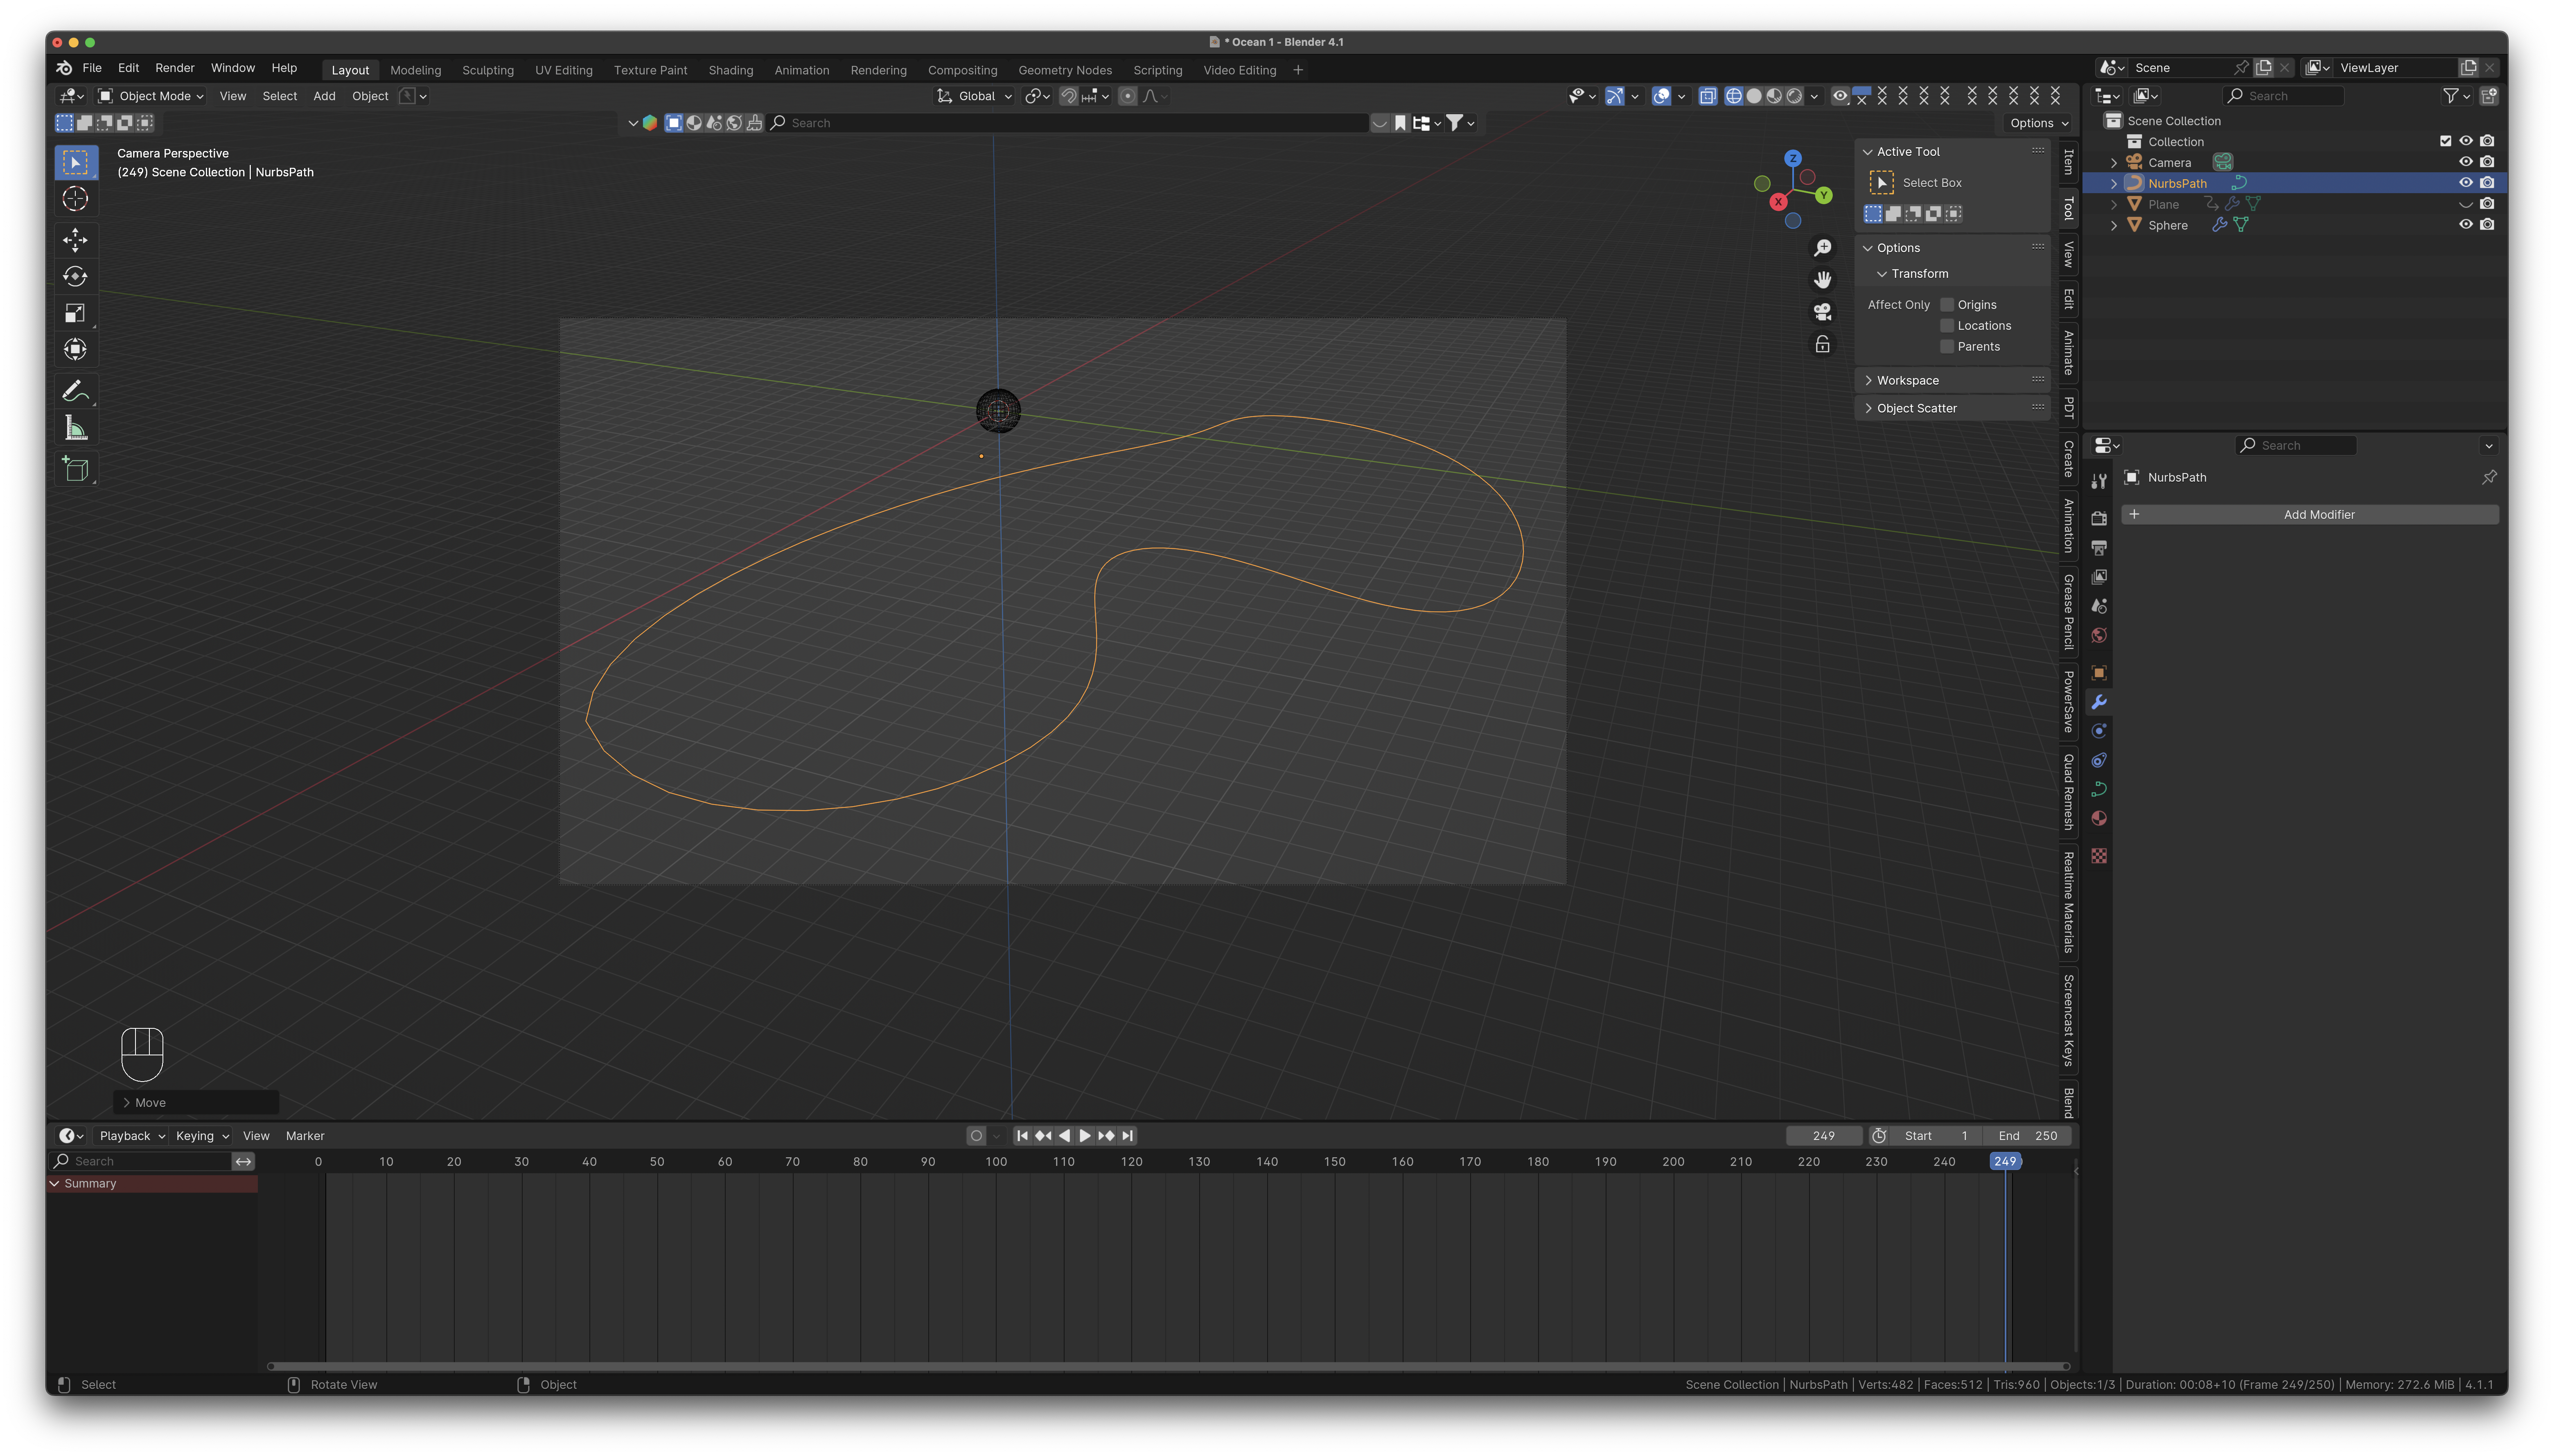Viewport: 2554px width, 1456px height.
Task: Click the Start frame field
Action: coord(1936,1136)
